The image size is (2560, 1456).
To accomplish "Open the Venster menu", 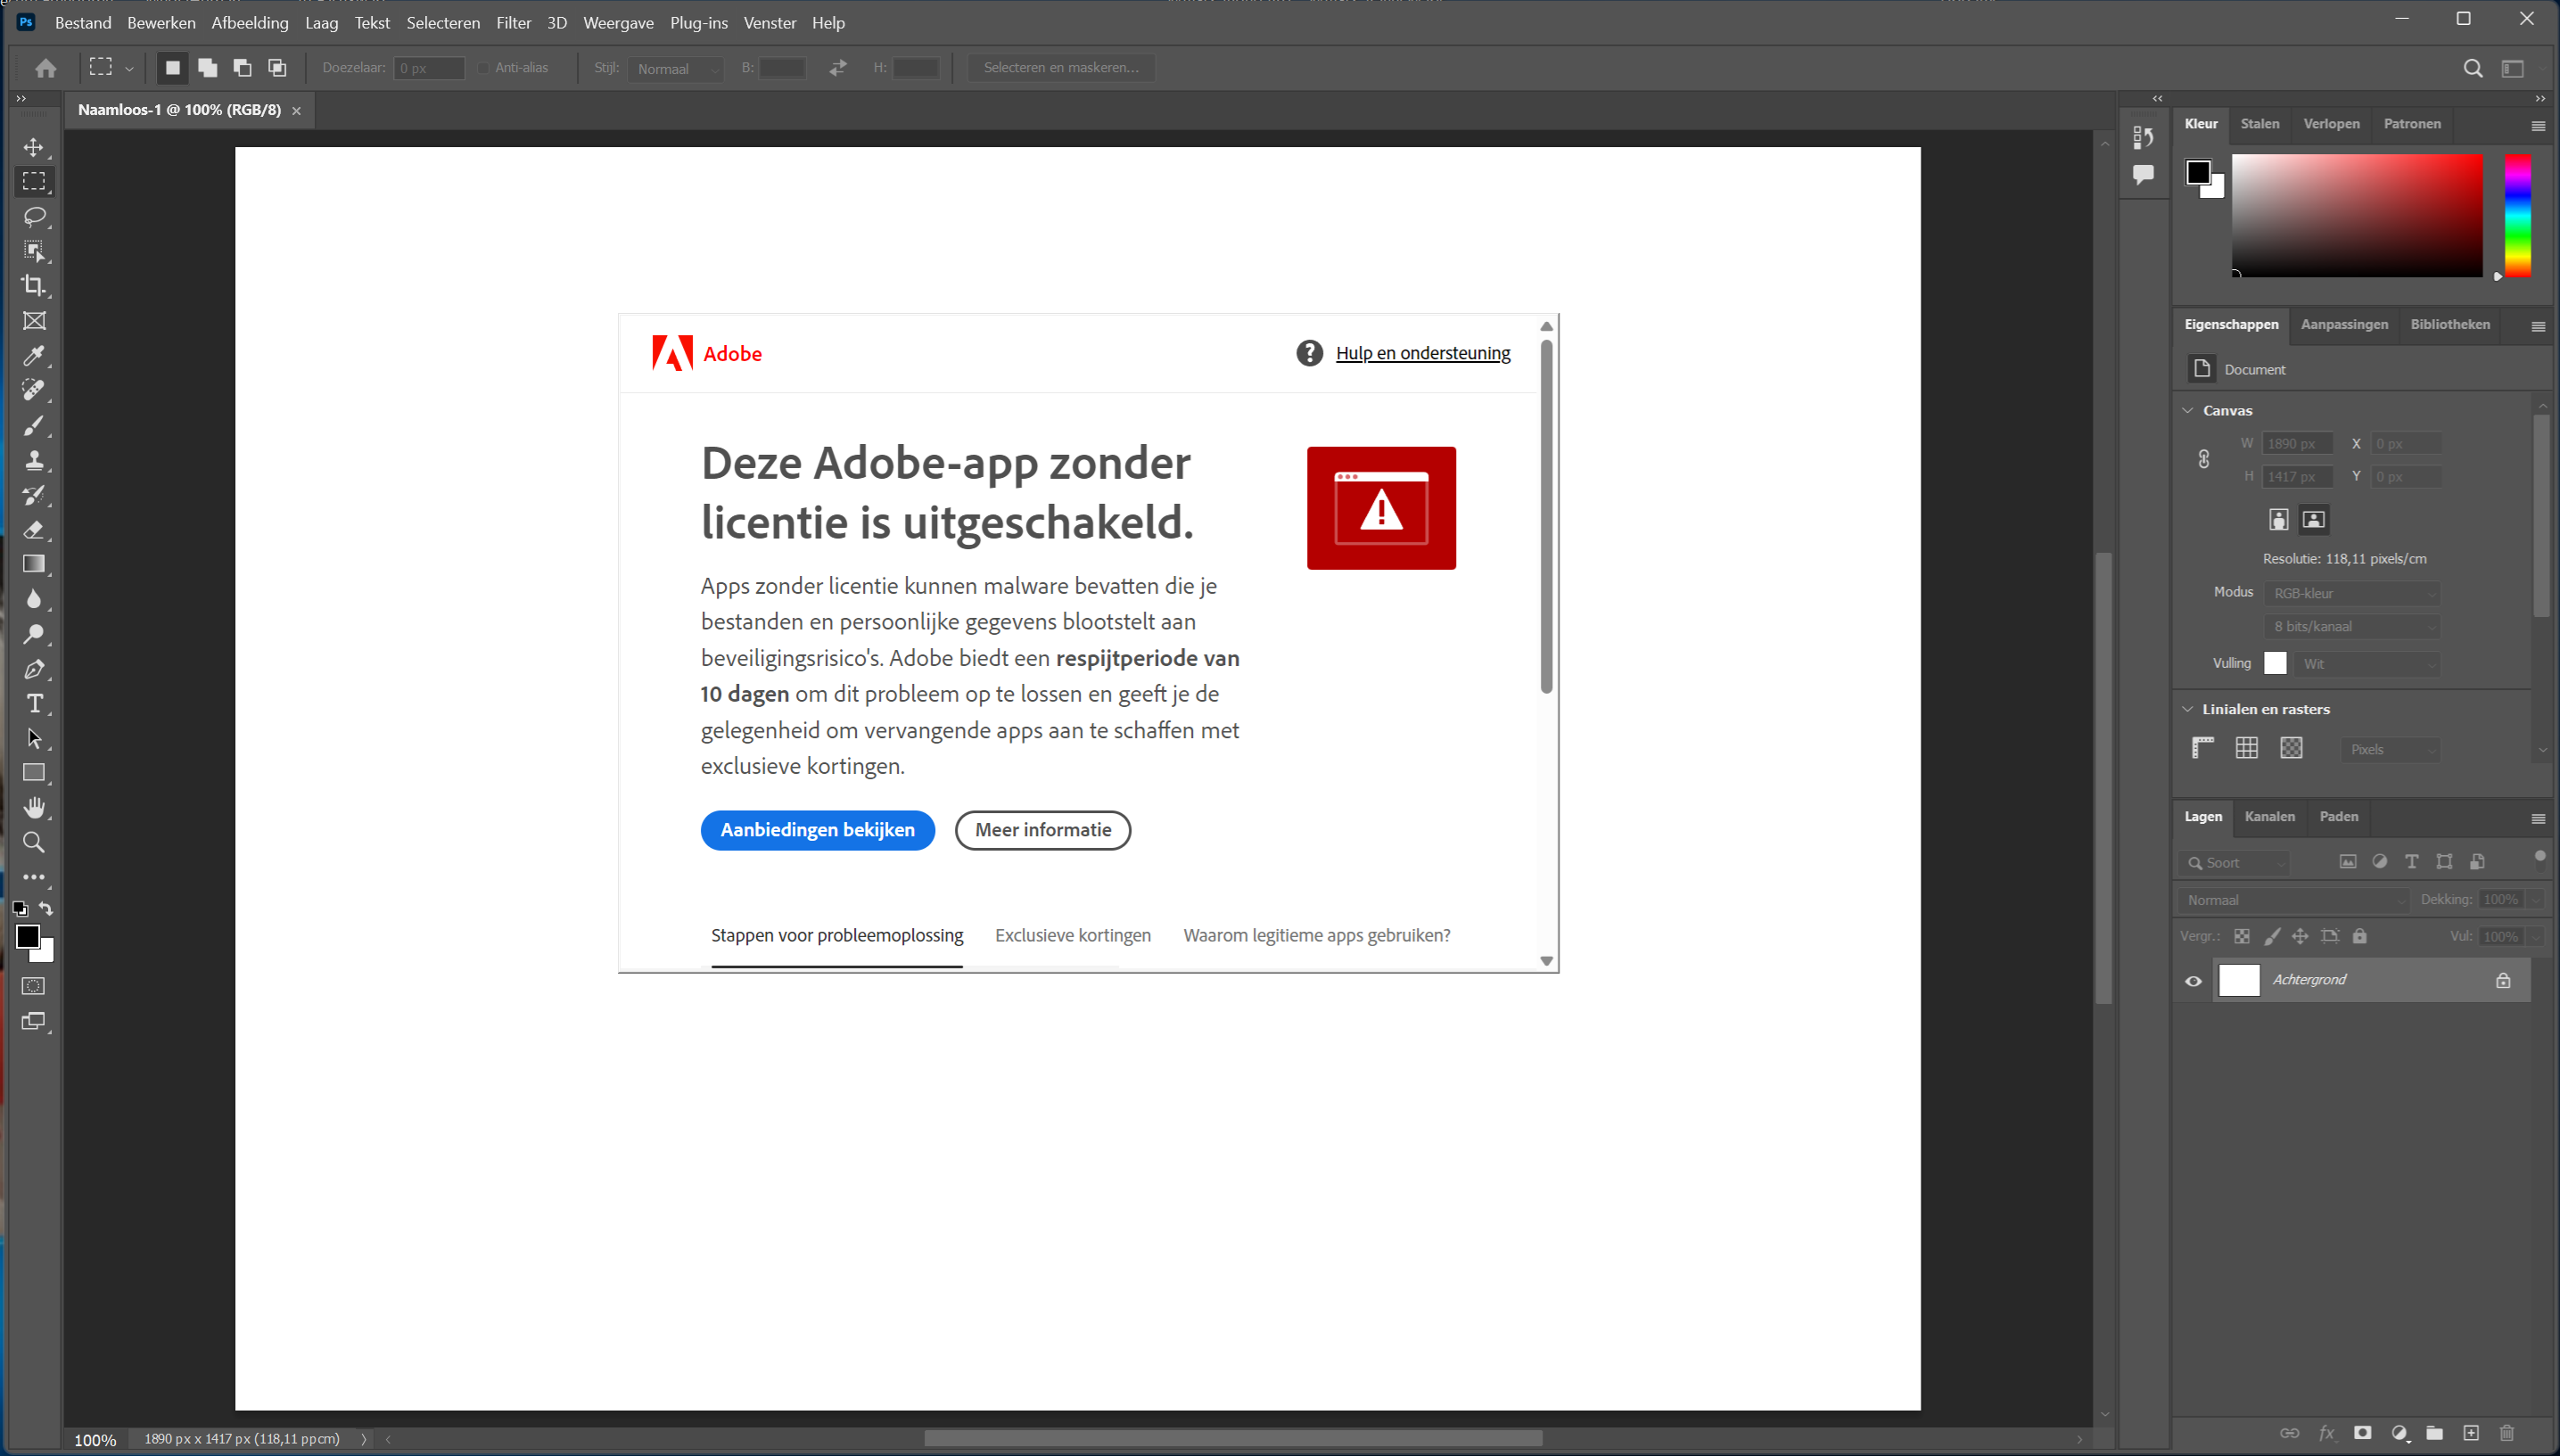I will (770, 22).
